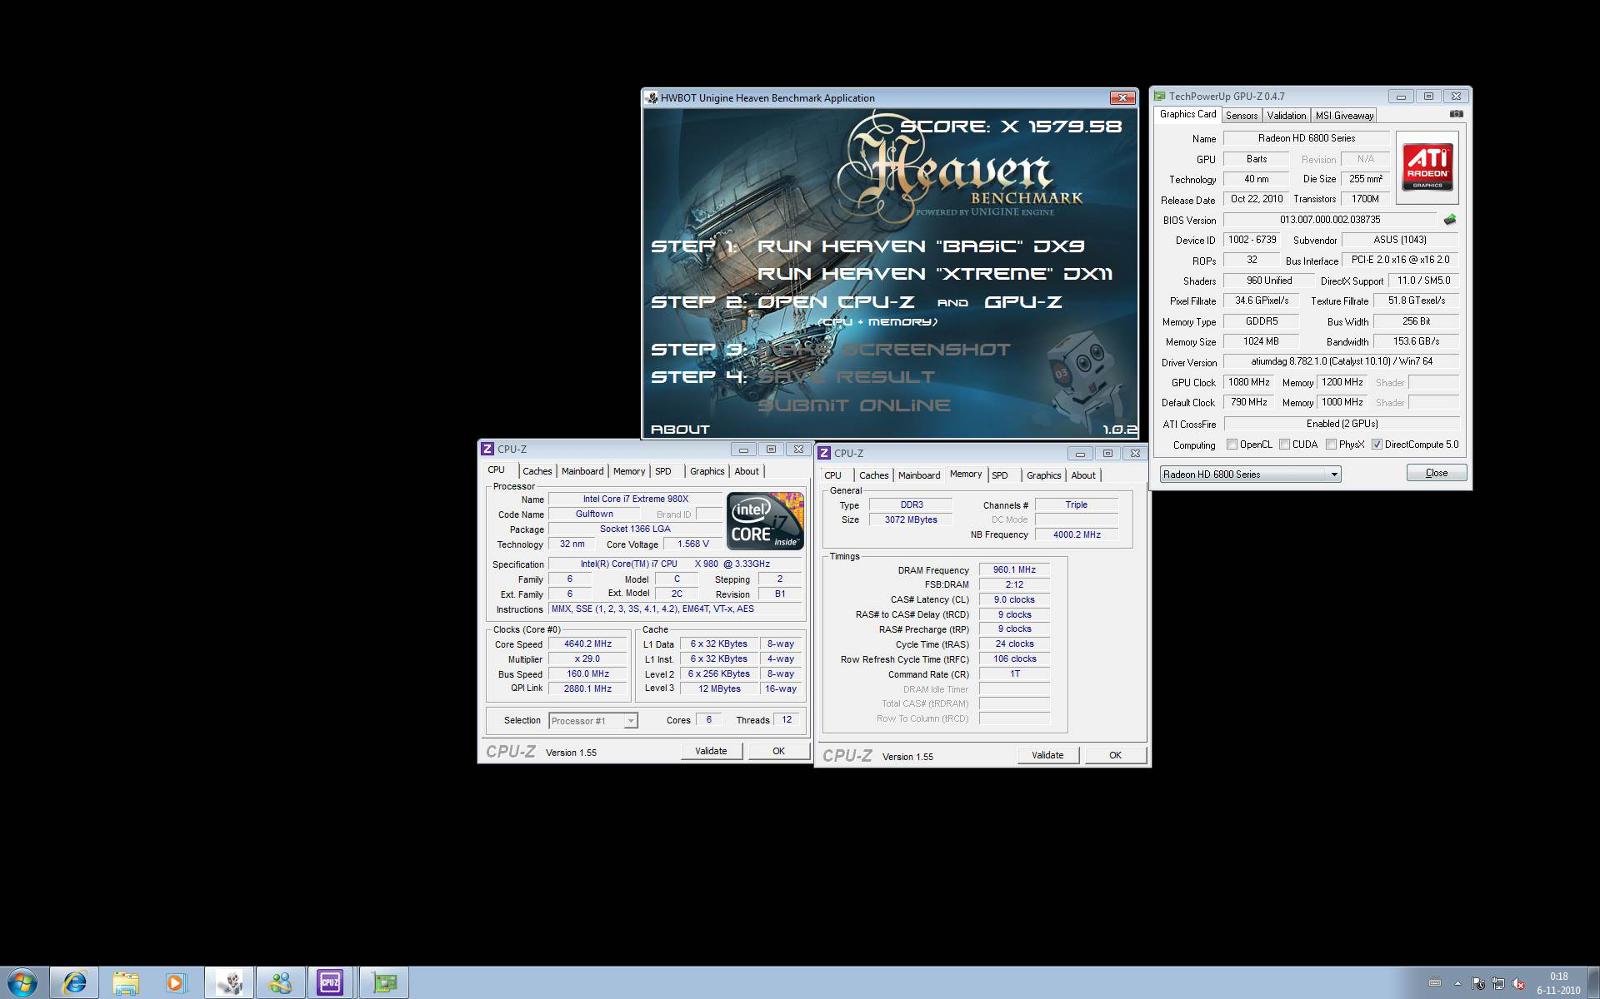The image size is (1600, 999).
Task: Open the Windows Start menu
Action: (21, 983)
